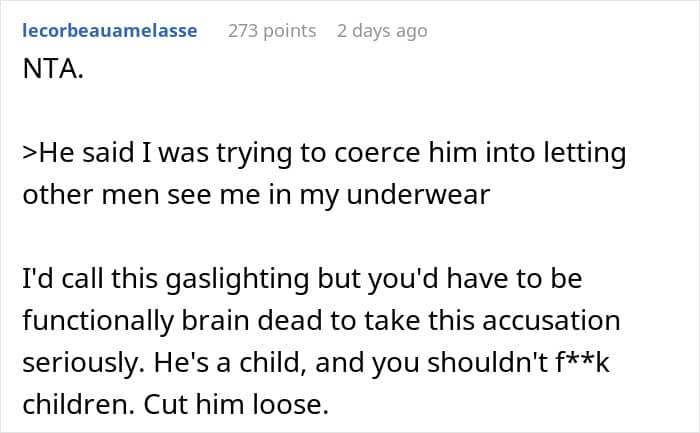Click the 273 points score
700x433 pixels.
point(272,31)
